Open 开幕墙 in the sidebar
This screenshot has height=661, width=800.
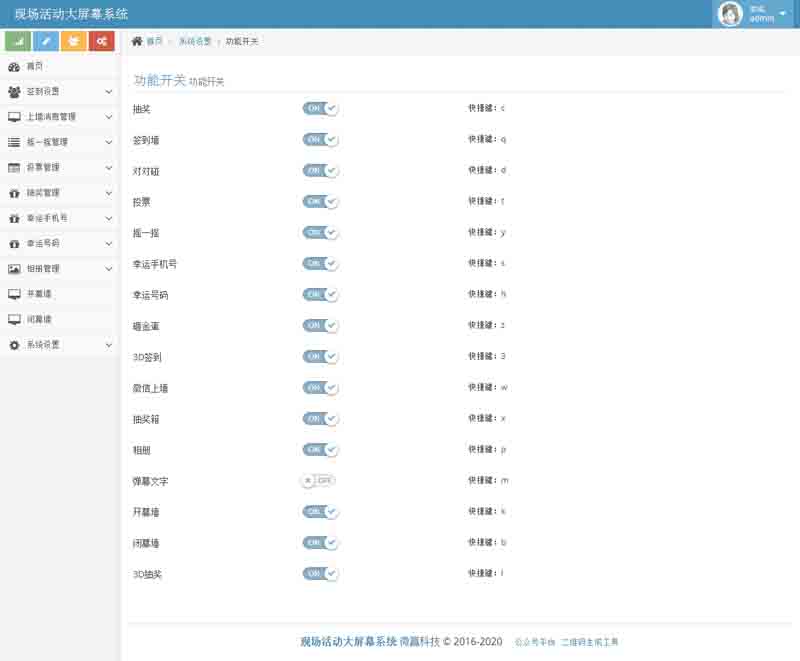39,294
